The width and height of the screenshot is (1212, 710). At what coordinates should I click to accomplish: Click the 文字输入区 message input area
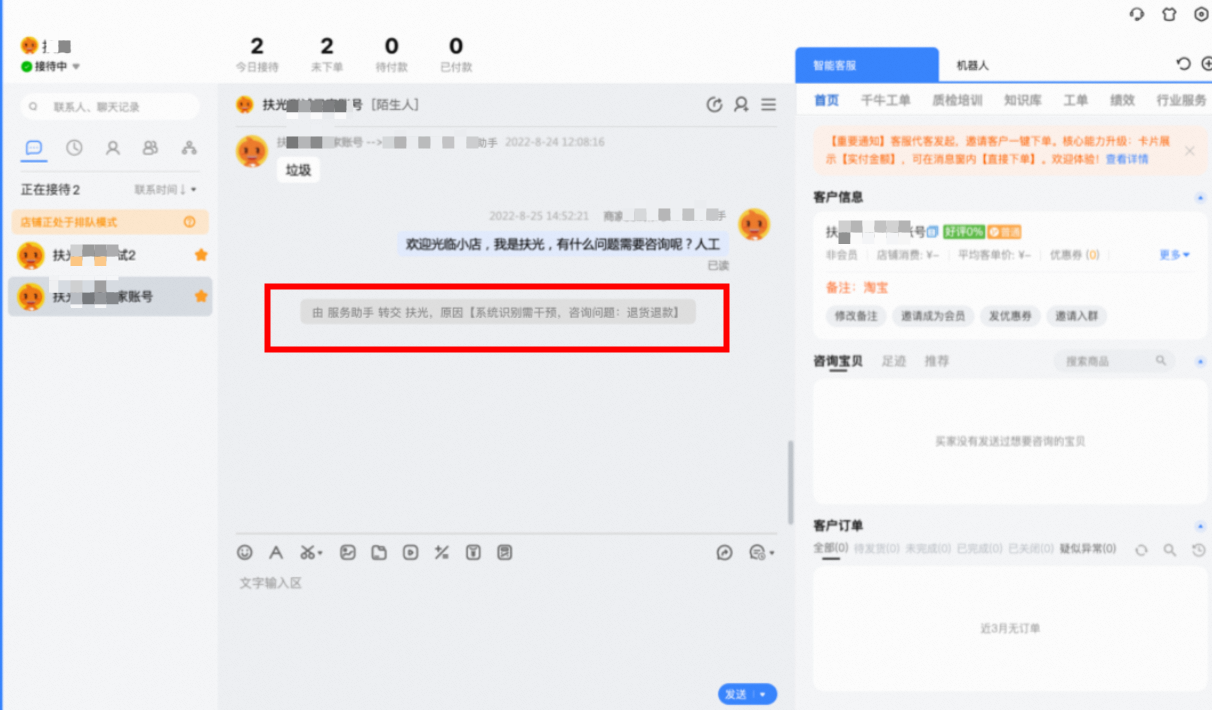[x=506, y=625]
